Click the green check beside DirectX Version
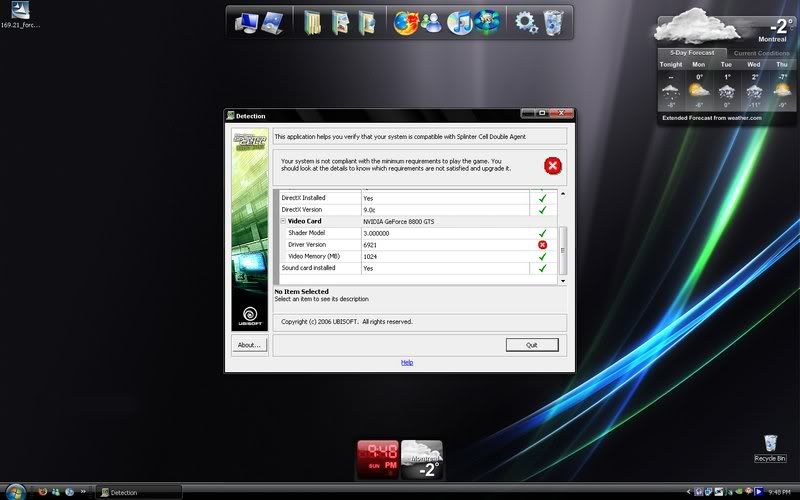The height and width of the screenshot is (500, 800). tap(542, 210)
